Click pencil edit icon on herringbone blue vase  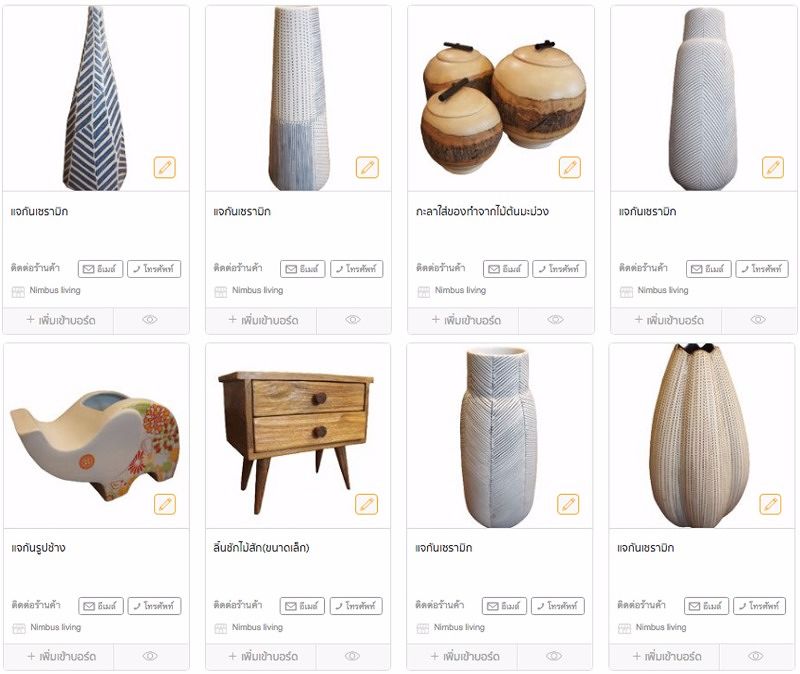coord(165,167)
